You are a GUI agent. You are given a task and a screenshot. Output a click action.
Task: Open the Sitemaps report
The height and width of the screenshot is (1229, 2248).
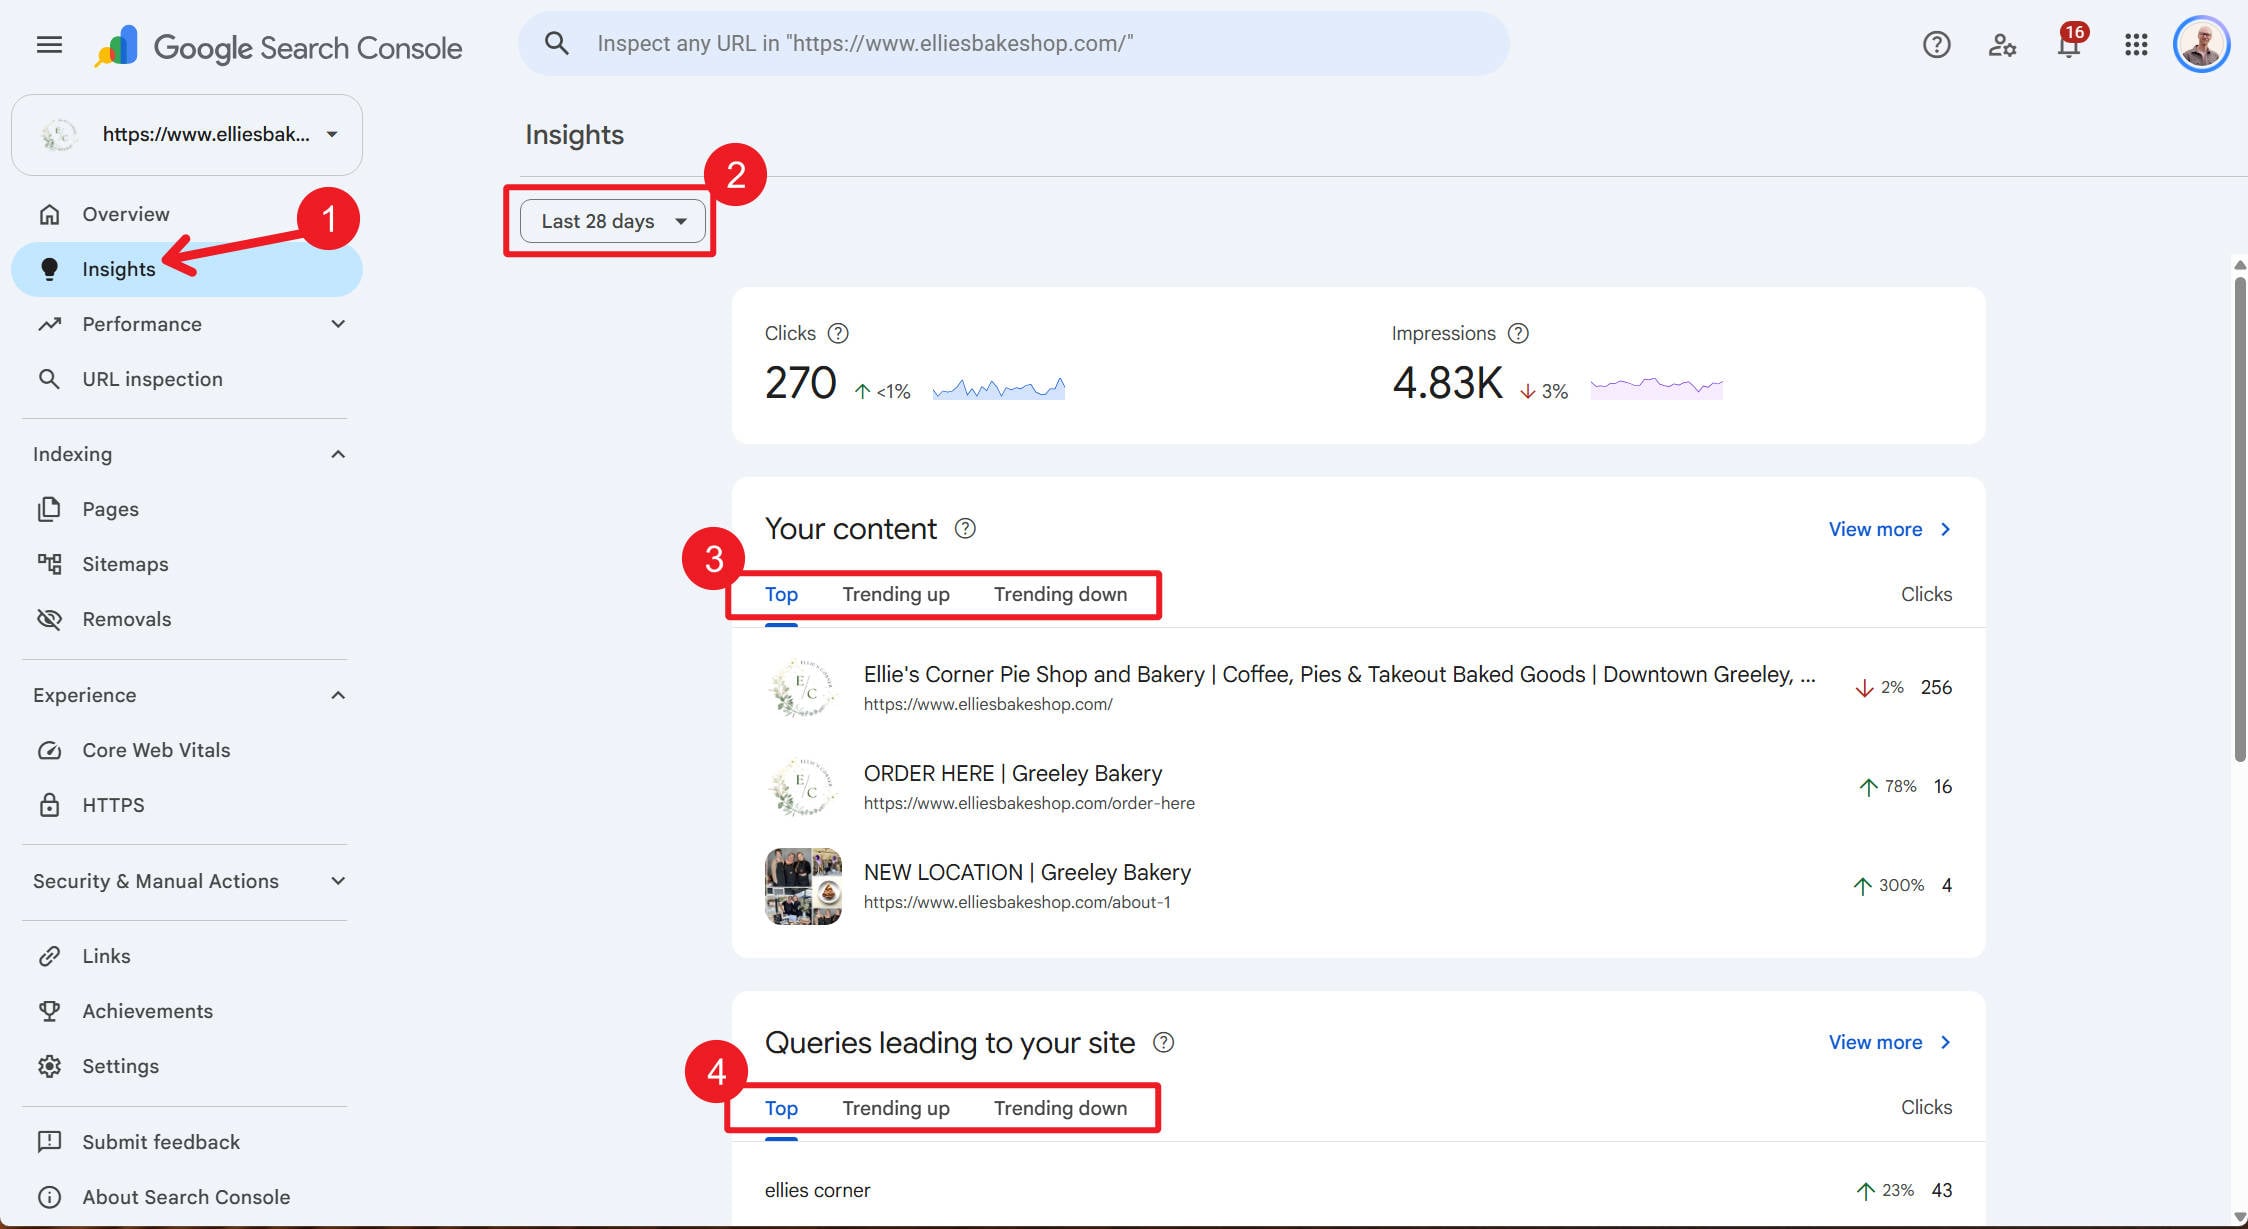tap(186, 564)
